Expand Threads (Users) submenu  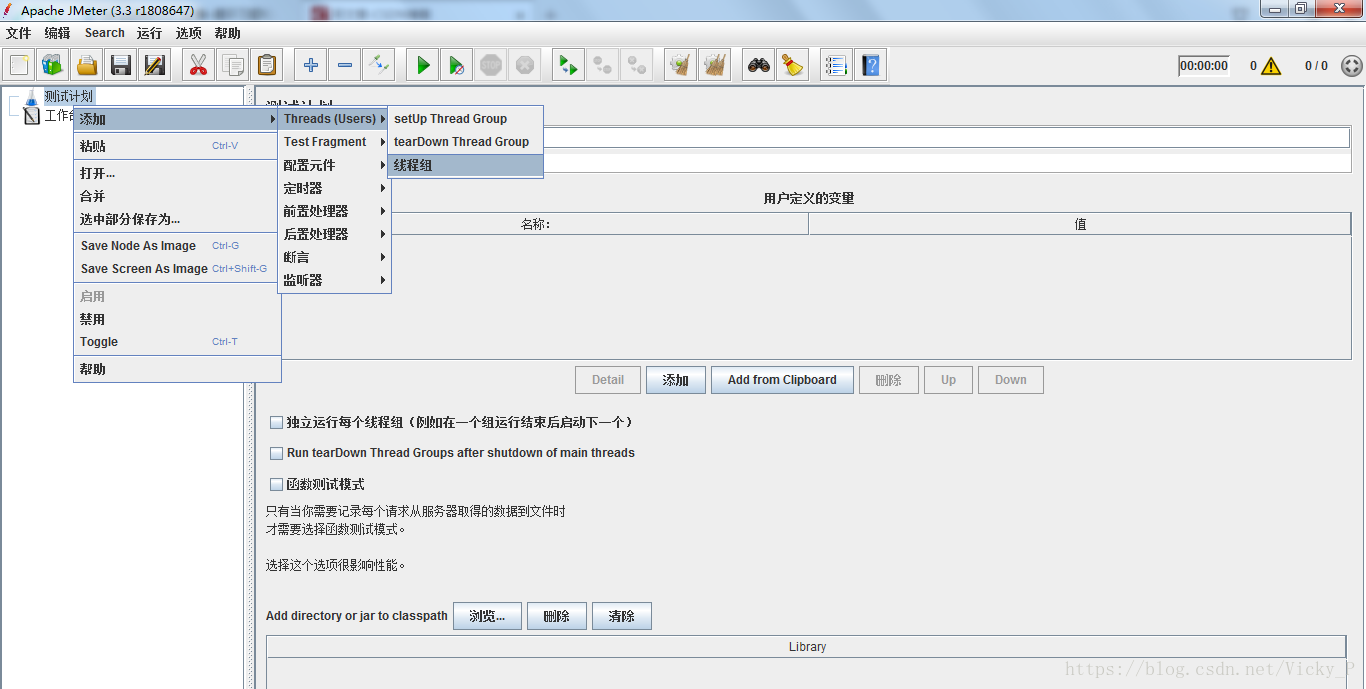333,119
